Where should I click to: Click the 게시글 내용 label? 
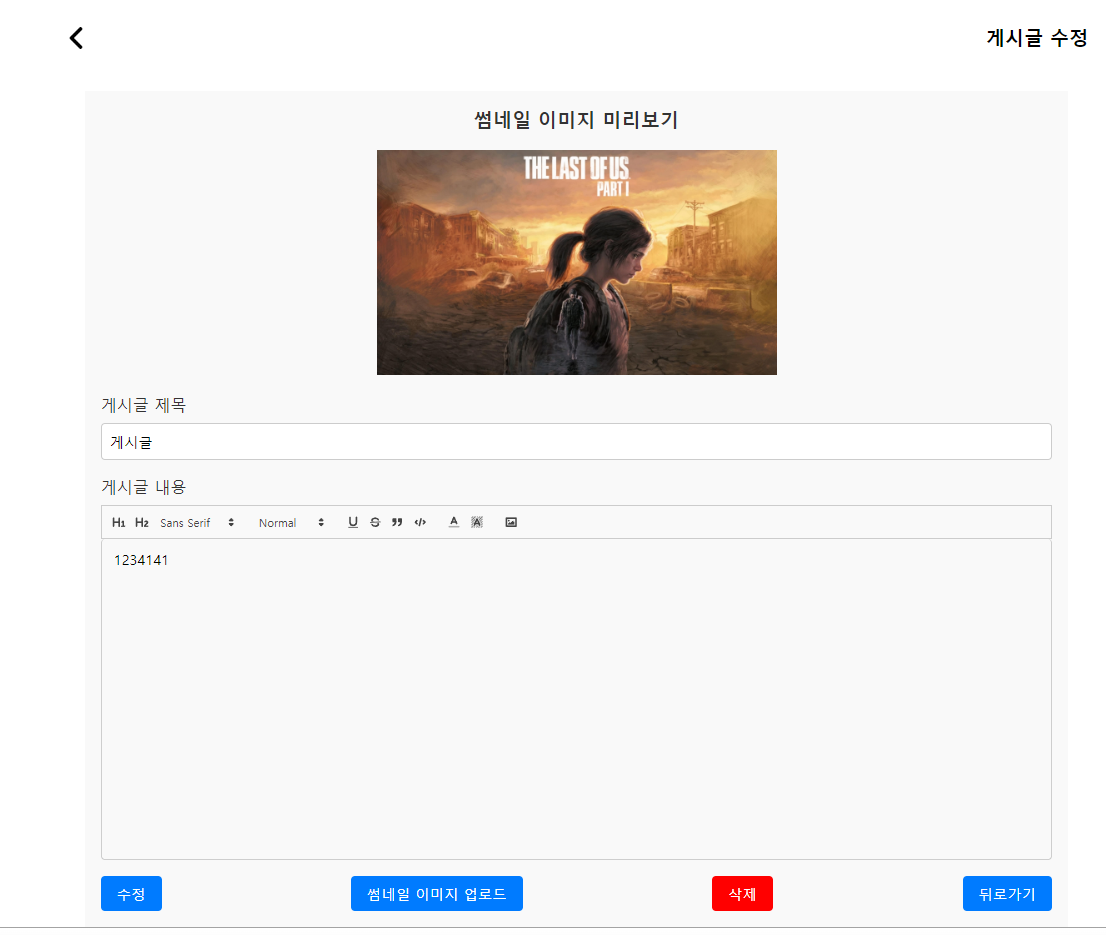pyautogui.click(x=144, y=487)
